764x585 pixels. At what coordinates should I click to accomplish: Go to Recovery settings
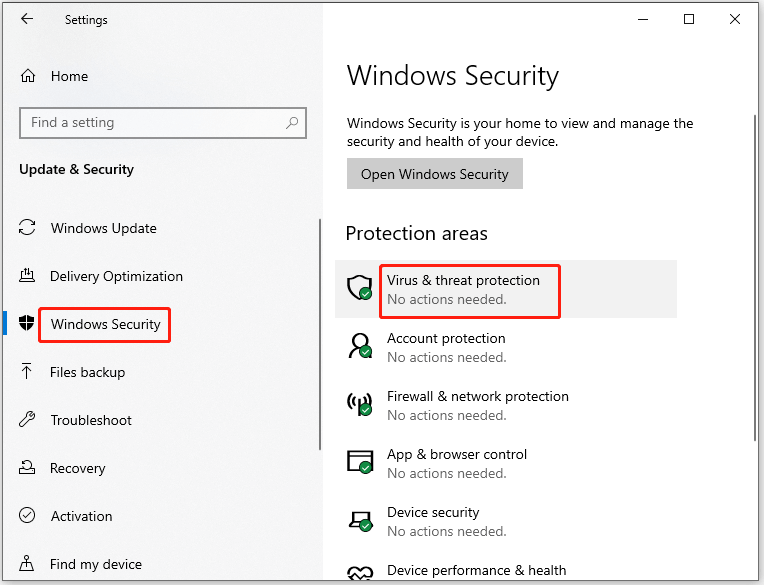[x=78, y=468]
